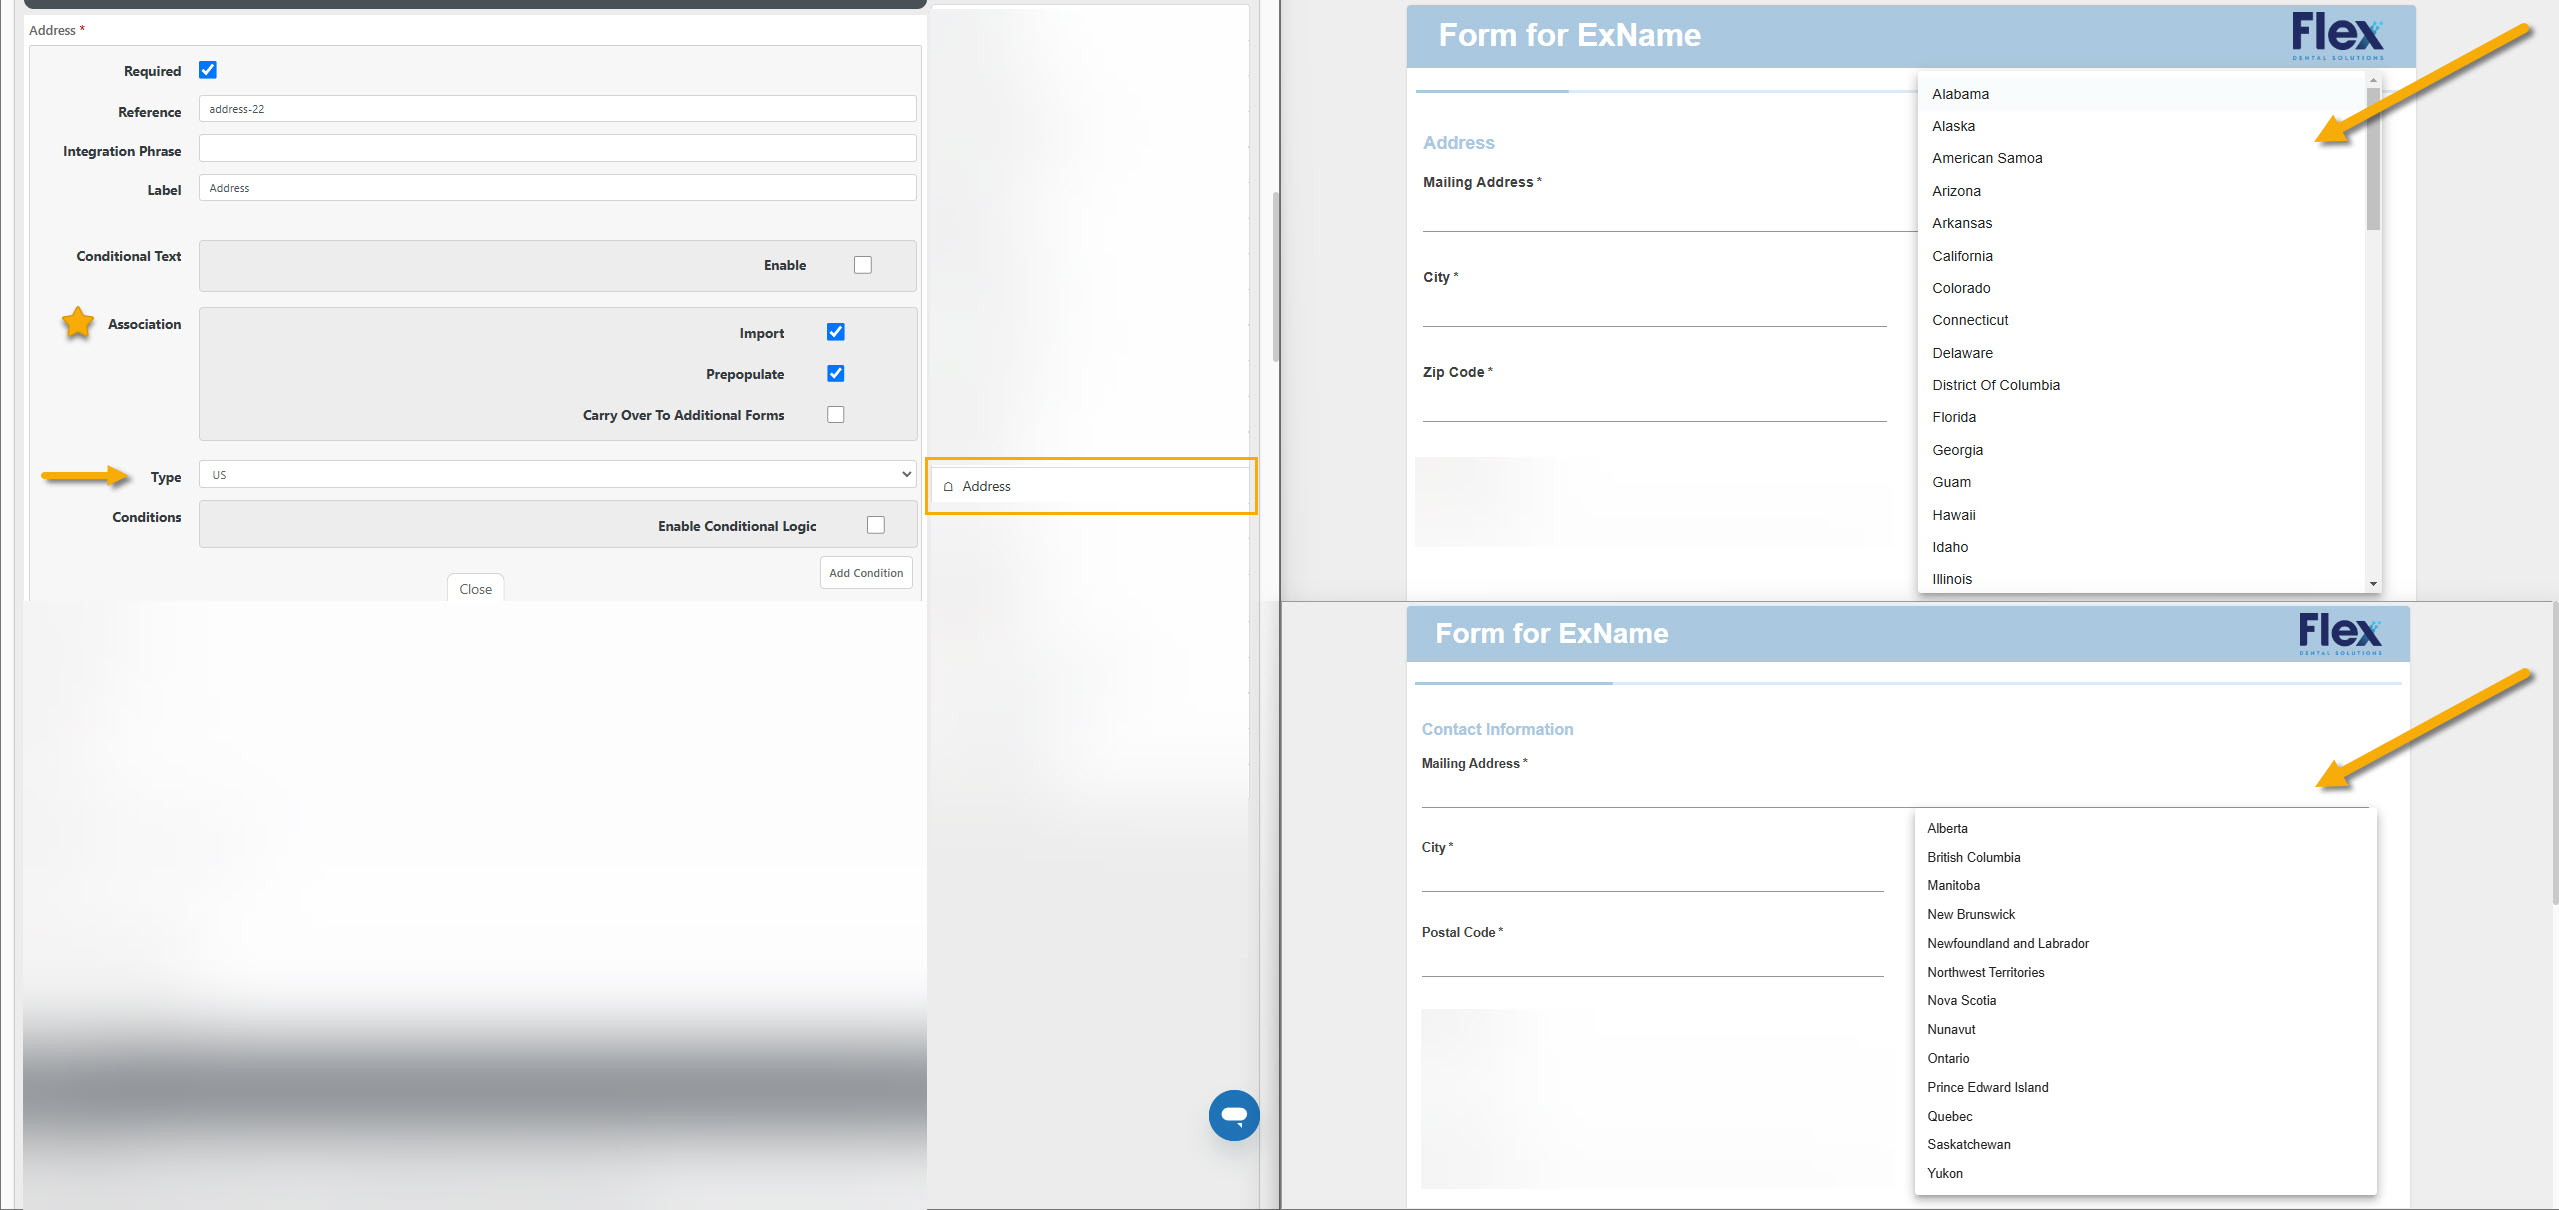Click the Integration Phrase input field
The image size is (2559, 1210).
pyautogui.click(x=557, y=148)
